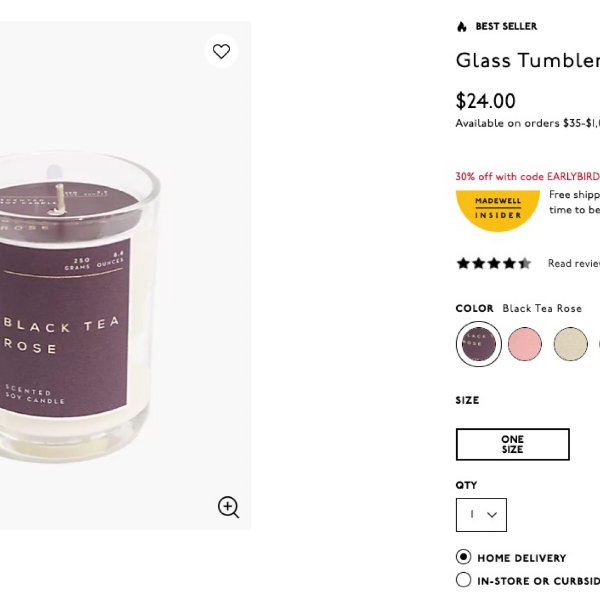Open the Read reviews link

coord(574,263)
